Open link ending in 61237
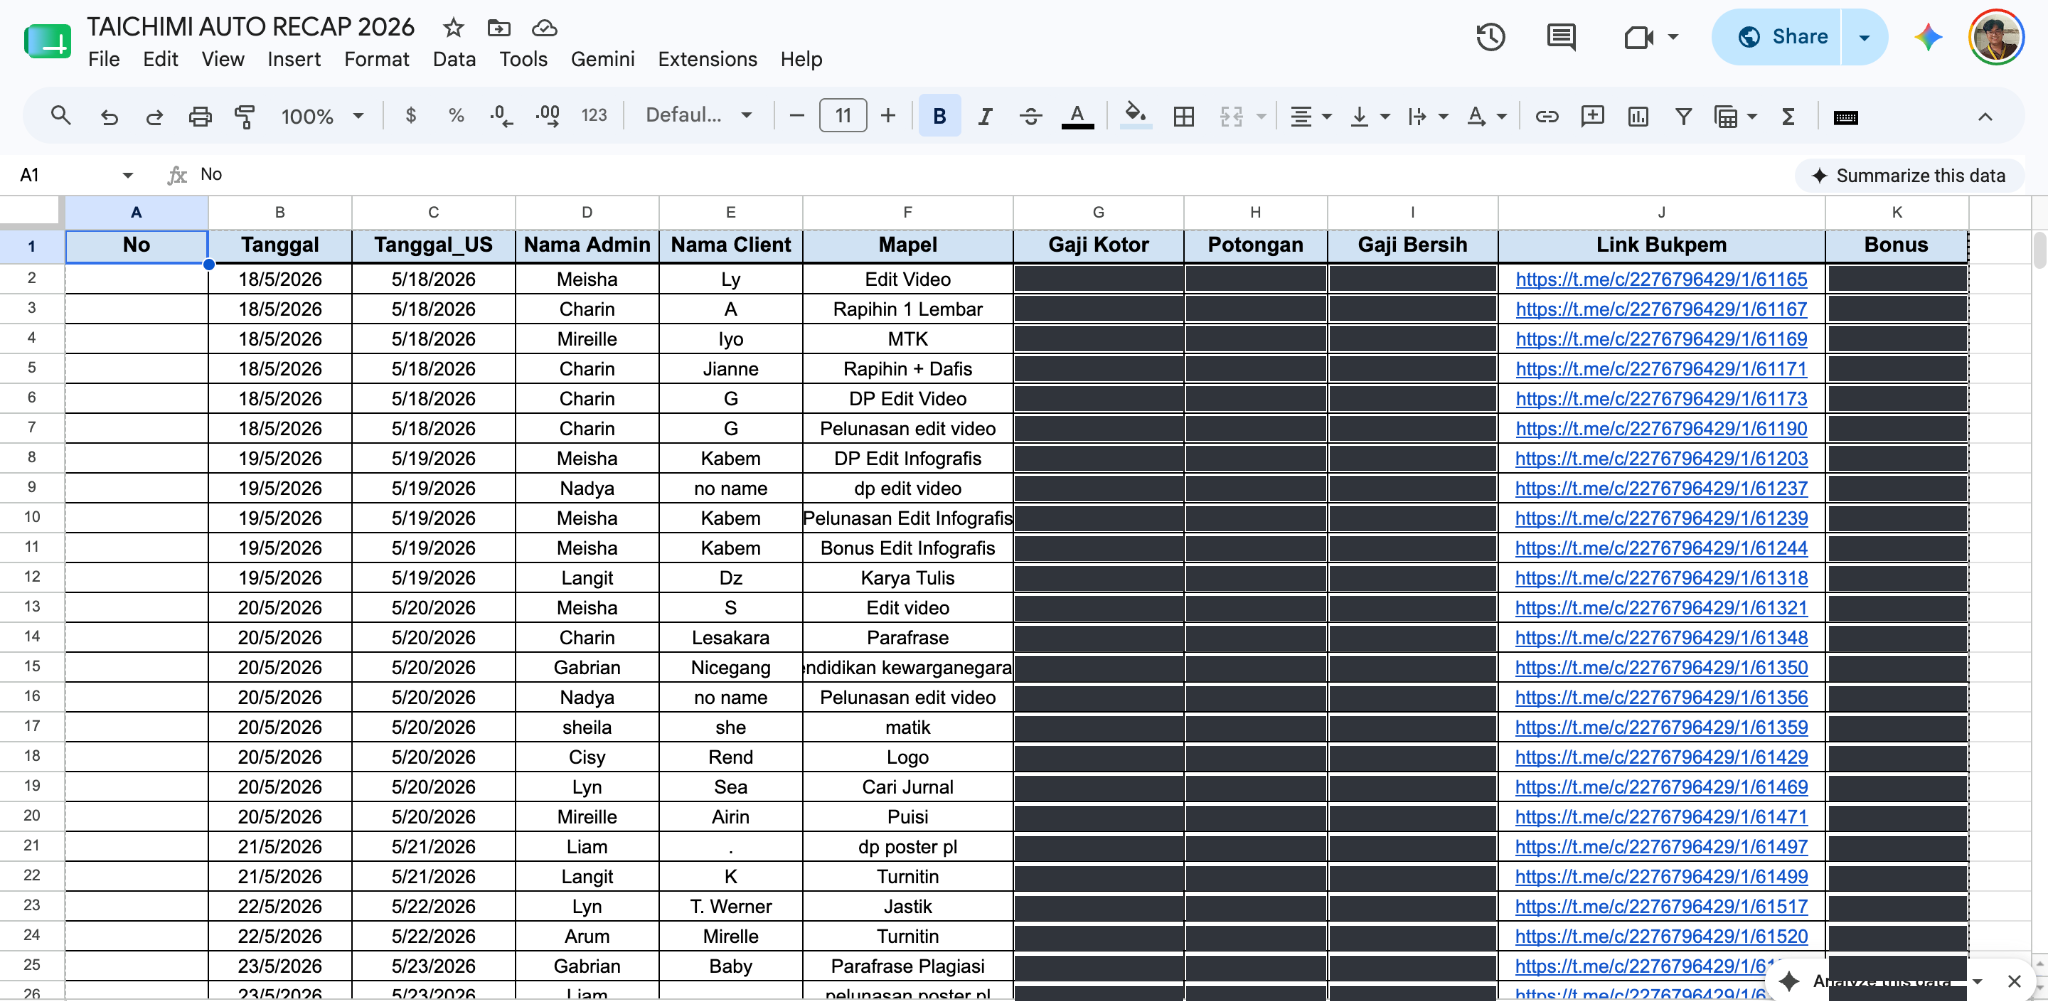The image size is (2048, 1001). click(x=1661, y=488)
